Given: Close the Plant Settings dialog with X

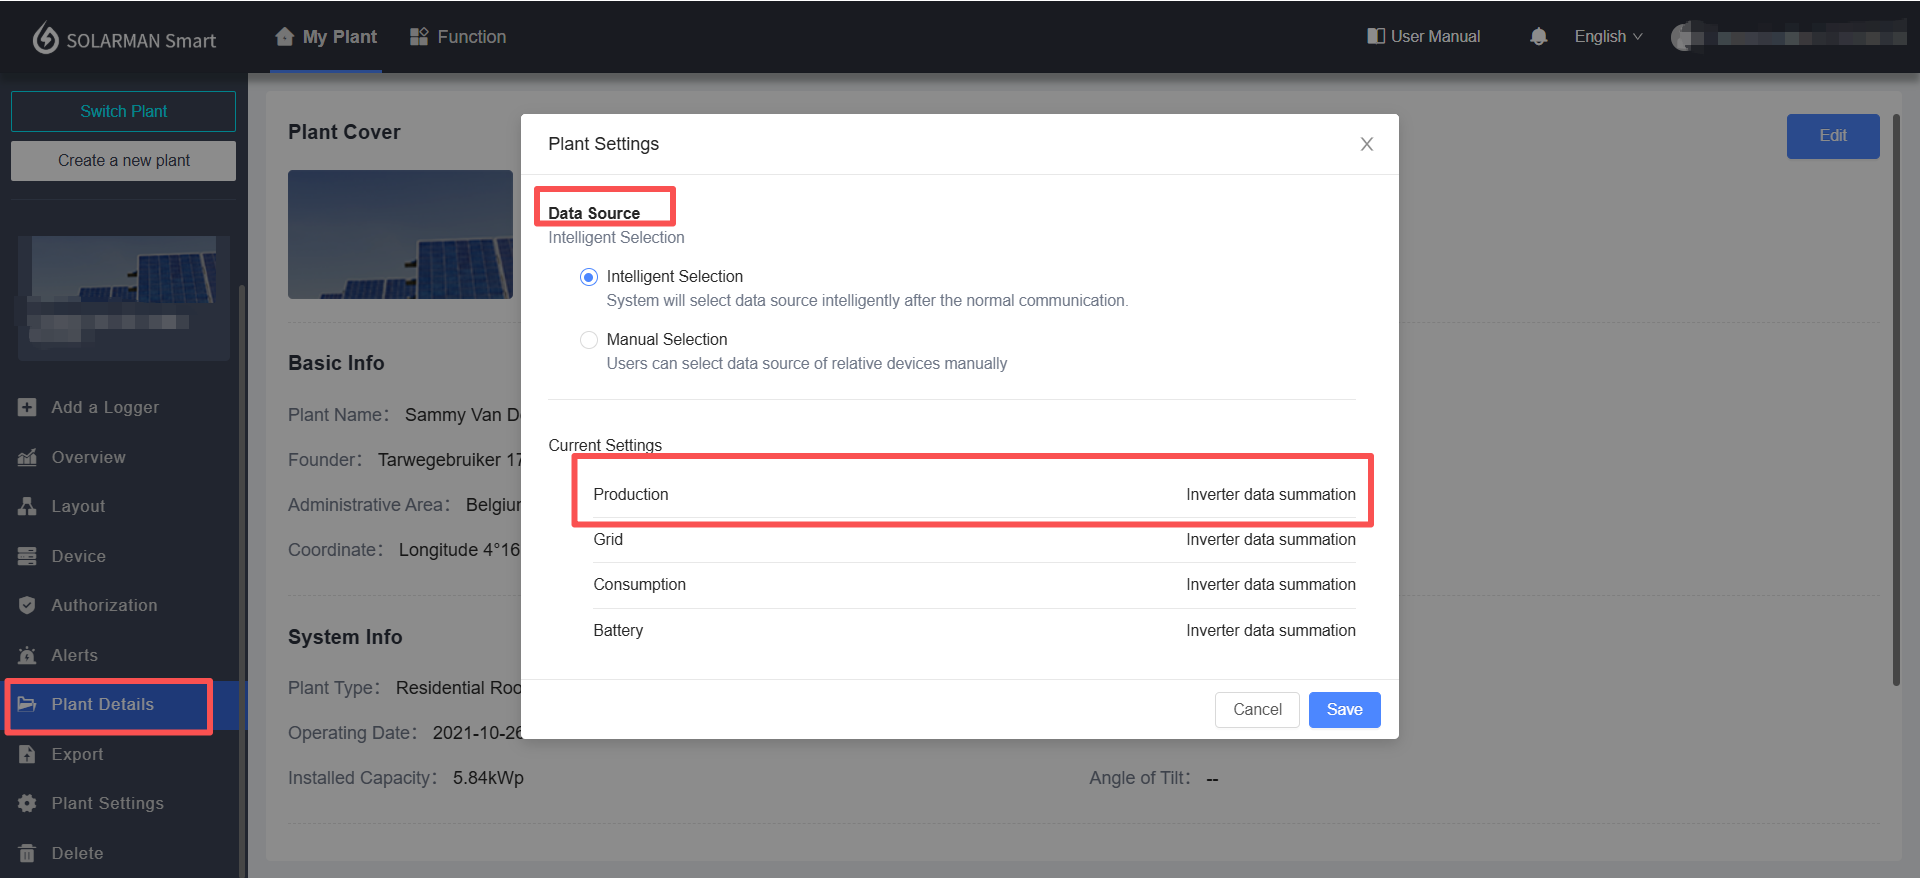Looking at the screenshot, I should tap(1366, 144).
